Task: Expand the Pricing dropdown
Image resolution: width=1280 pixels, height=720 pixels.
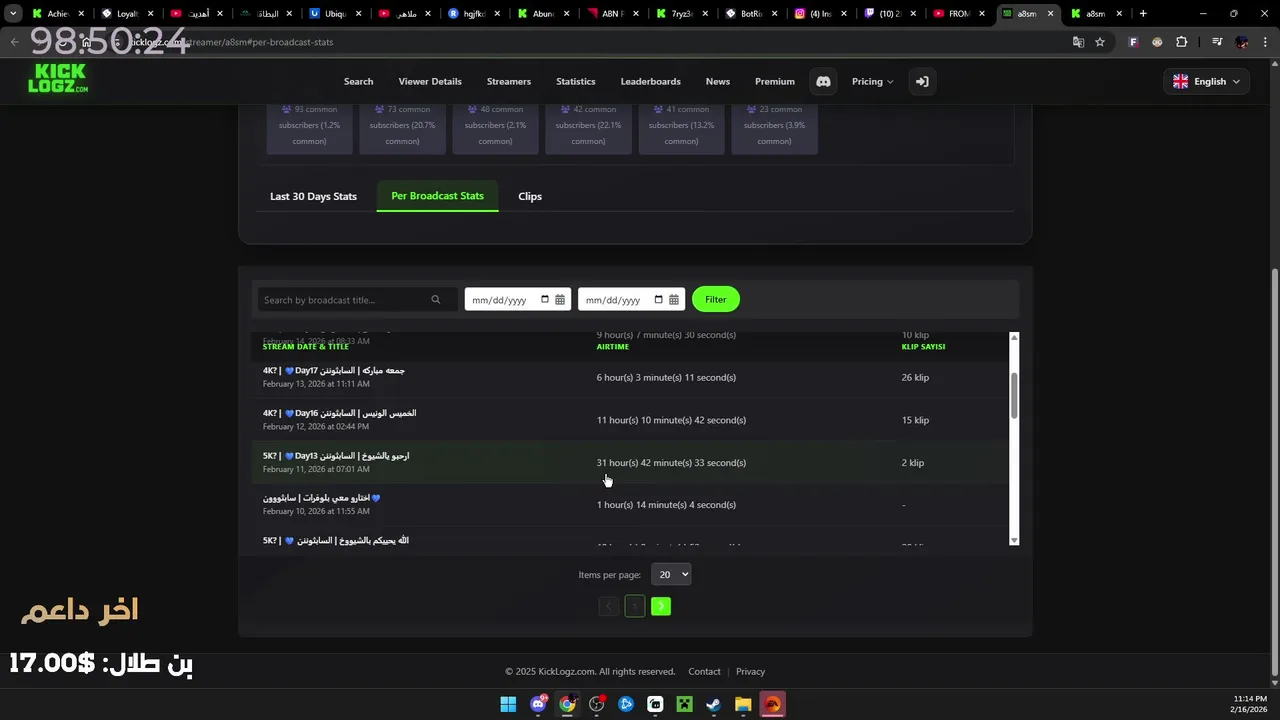Action: (x=872, y=82)
